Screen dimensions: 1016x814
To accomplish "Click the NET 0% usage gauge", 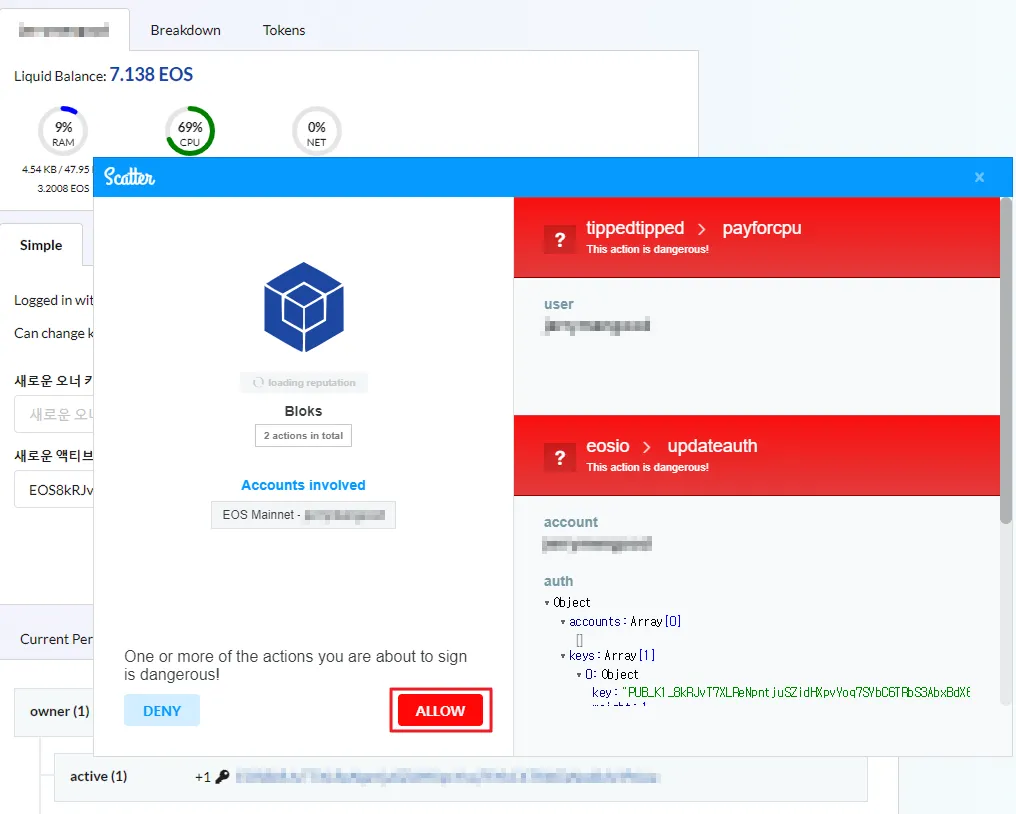I will 316,131.
